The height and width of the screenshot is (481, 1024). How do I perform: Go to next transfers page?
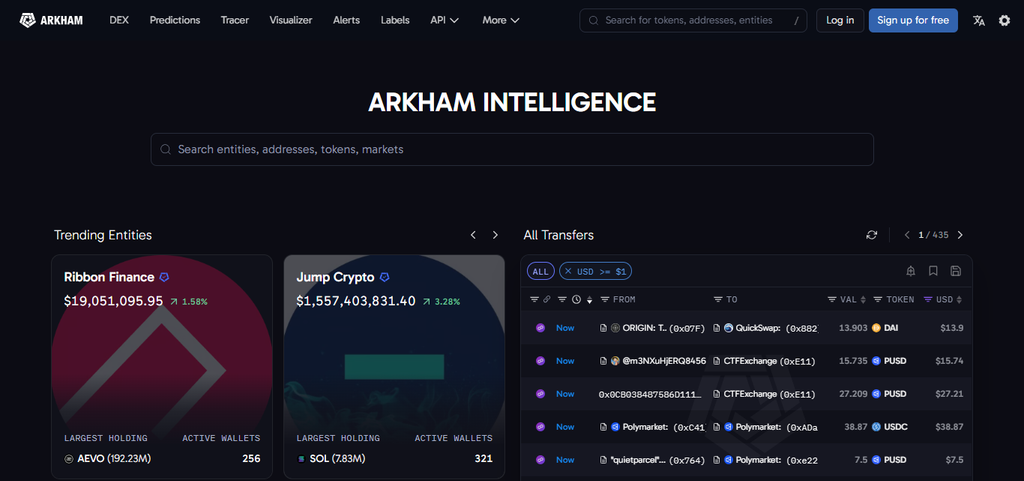coord(960,235)
